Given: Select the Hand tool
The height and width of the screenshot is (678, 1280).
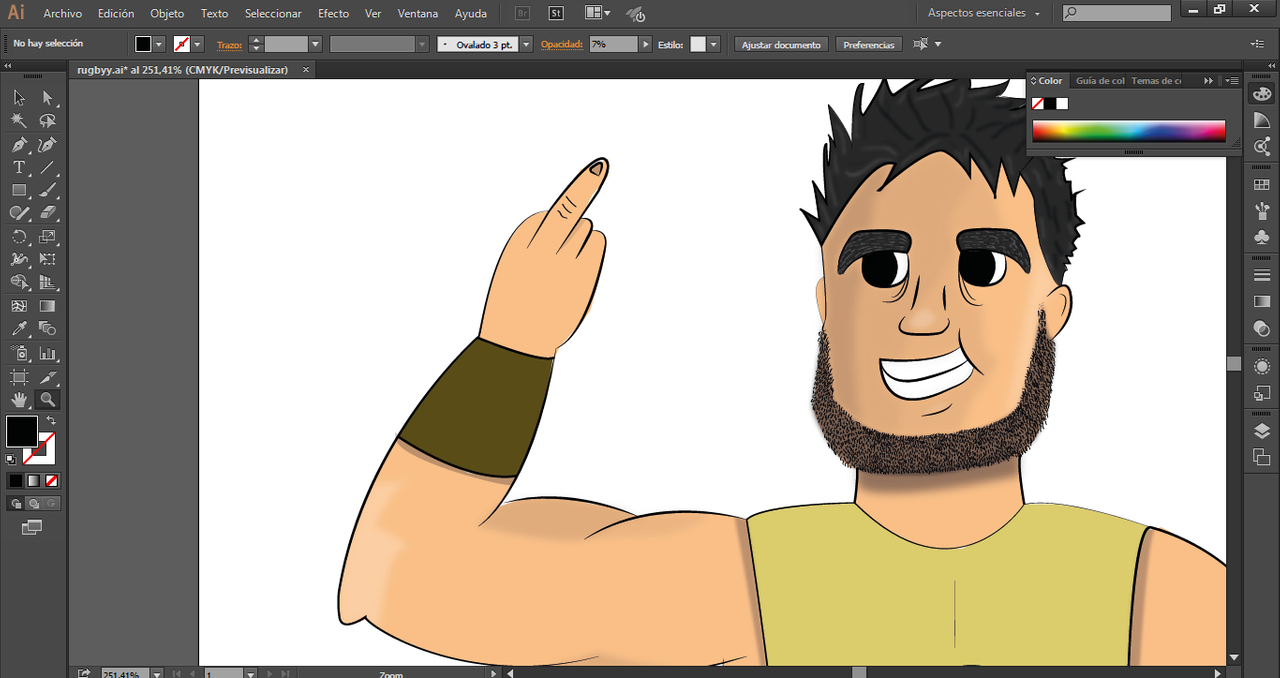Looking at the screenshot, I should 19,399.
